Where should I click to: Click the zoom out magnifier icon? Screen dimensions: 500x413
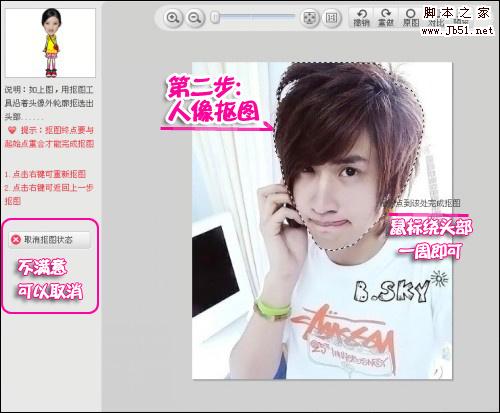(x=195, y=18)
